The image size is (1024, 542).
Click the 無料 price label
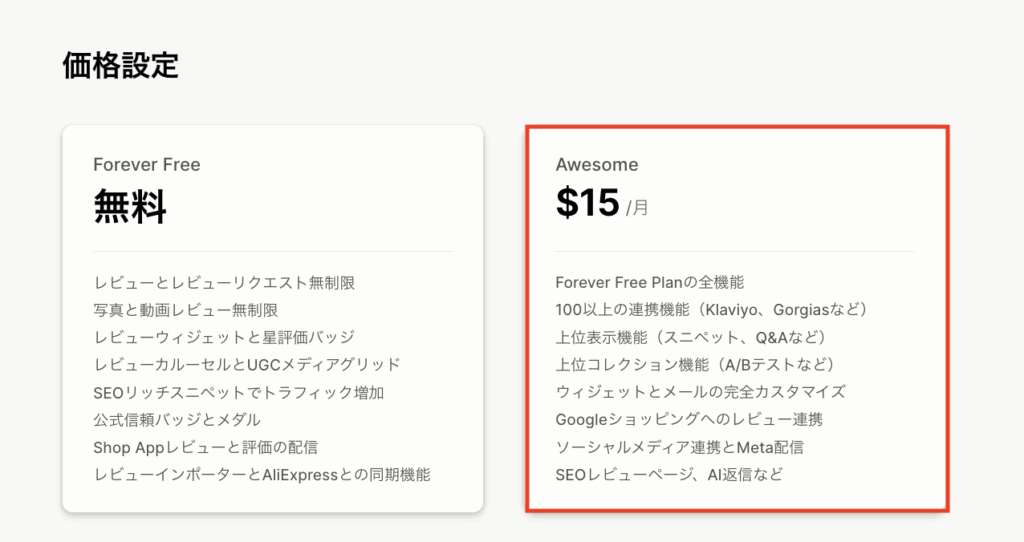pos(130,208)
